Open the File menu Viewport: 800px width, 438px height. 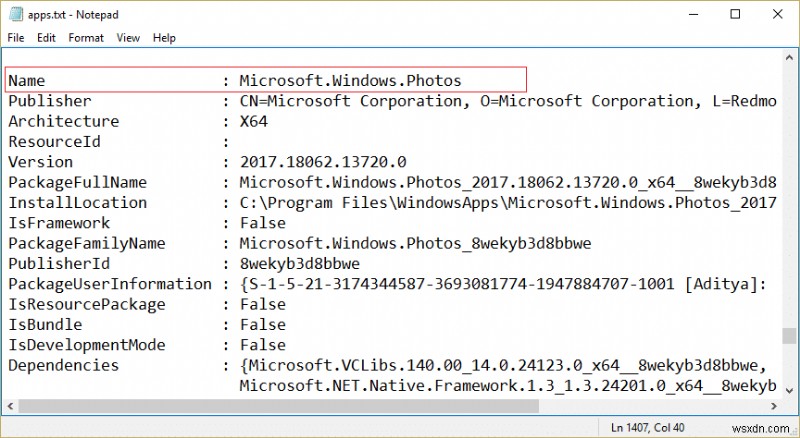click(16, 38)
